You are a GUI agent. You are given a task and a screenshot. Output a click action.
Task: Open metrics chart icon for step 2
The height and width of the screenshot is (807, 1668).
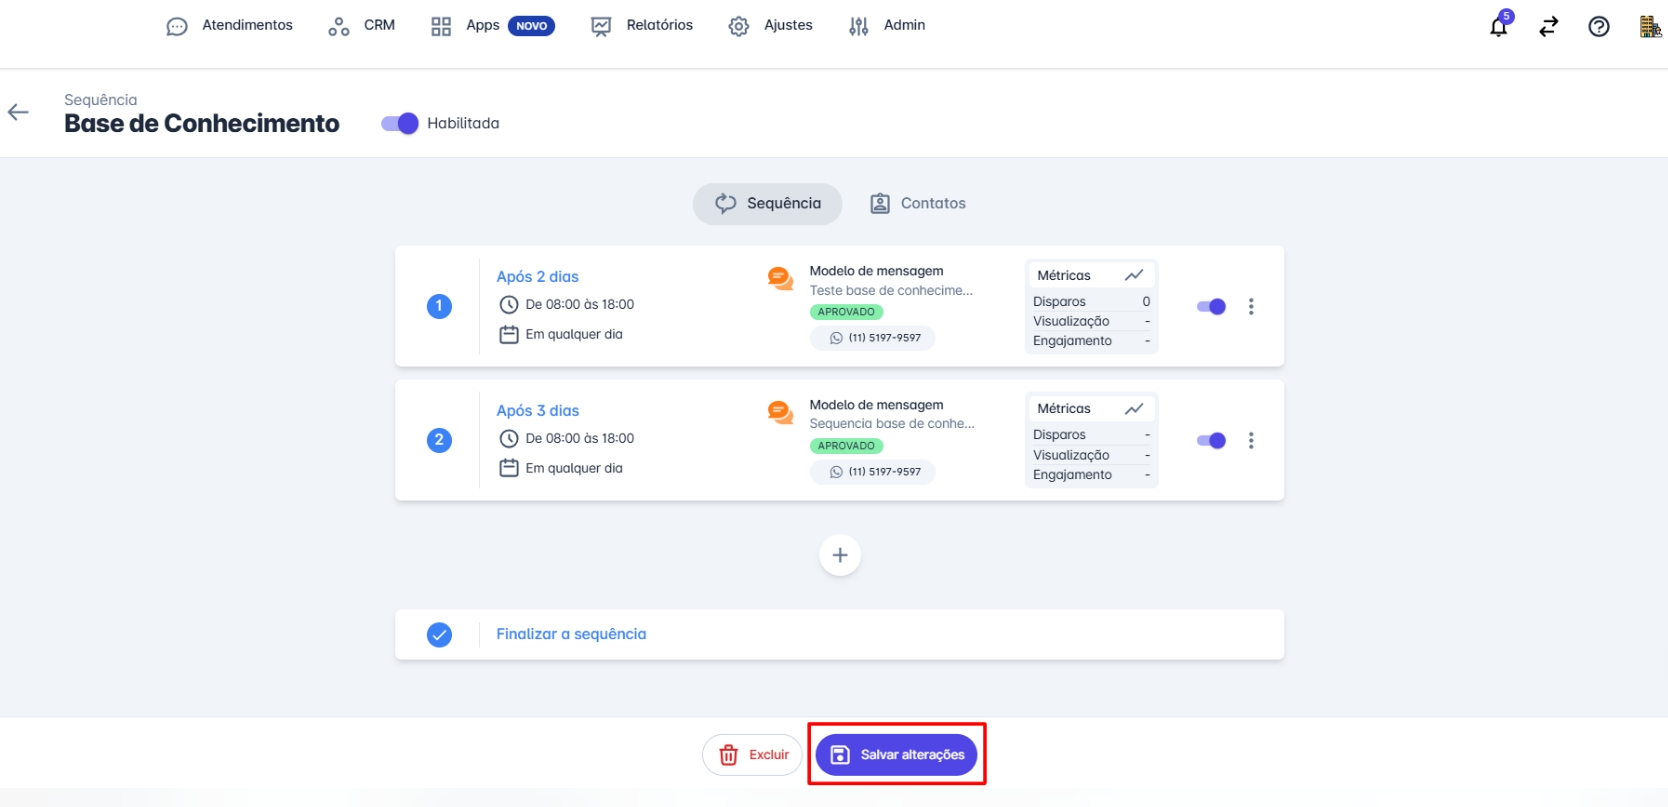1133,409
